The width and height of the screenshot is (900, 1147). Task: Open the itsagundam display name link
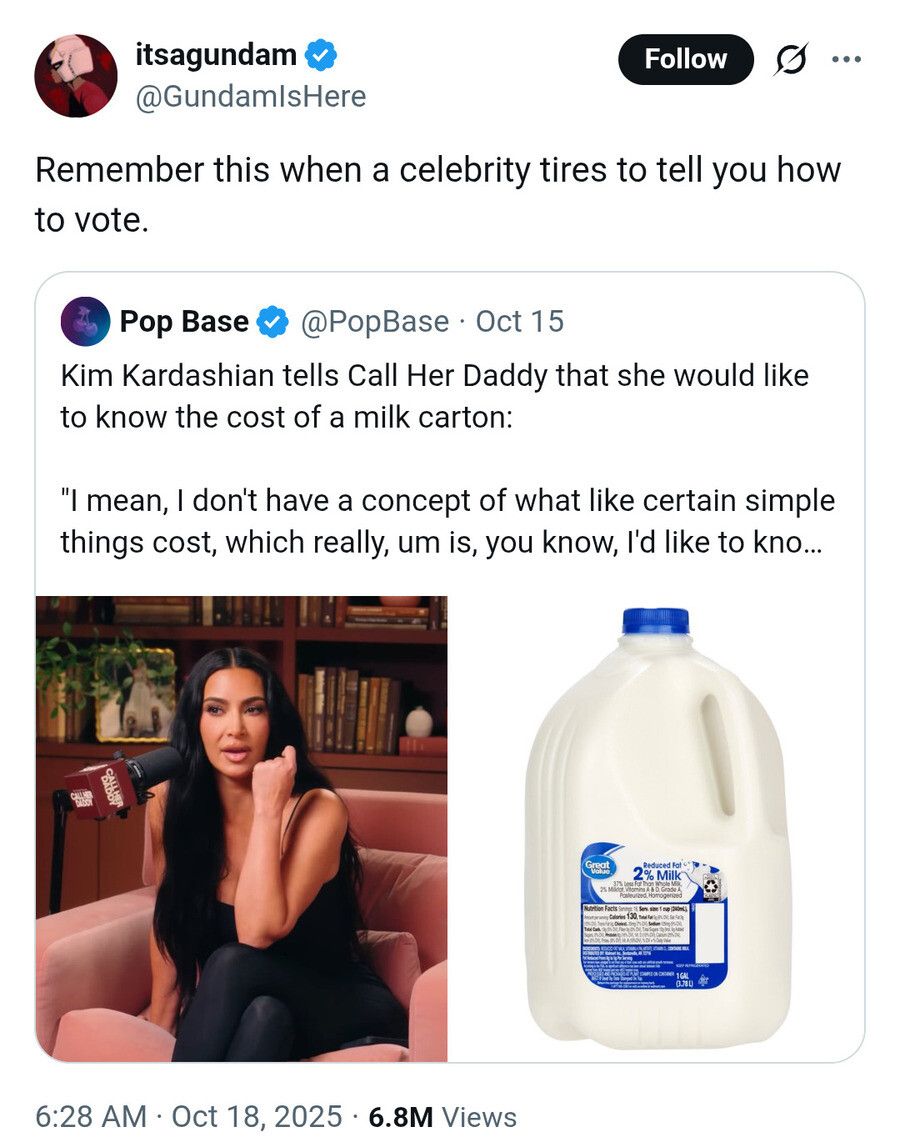pos(216,56)
